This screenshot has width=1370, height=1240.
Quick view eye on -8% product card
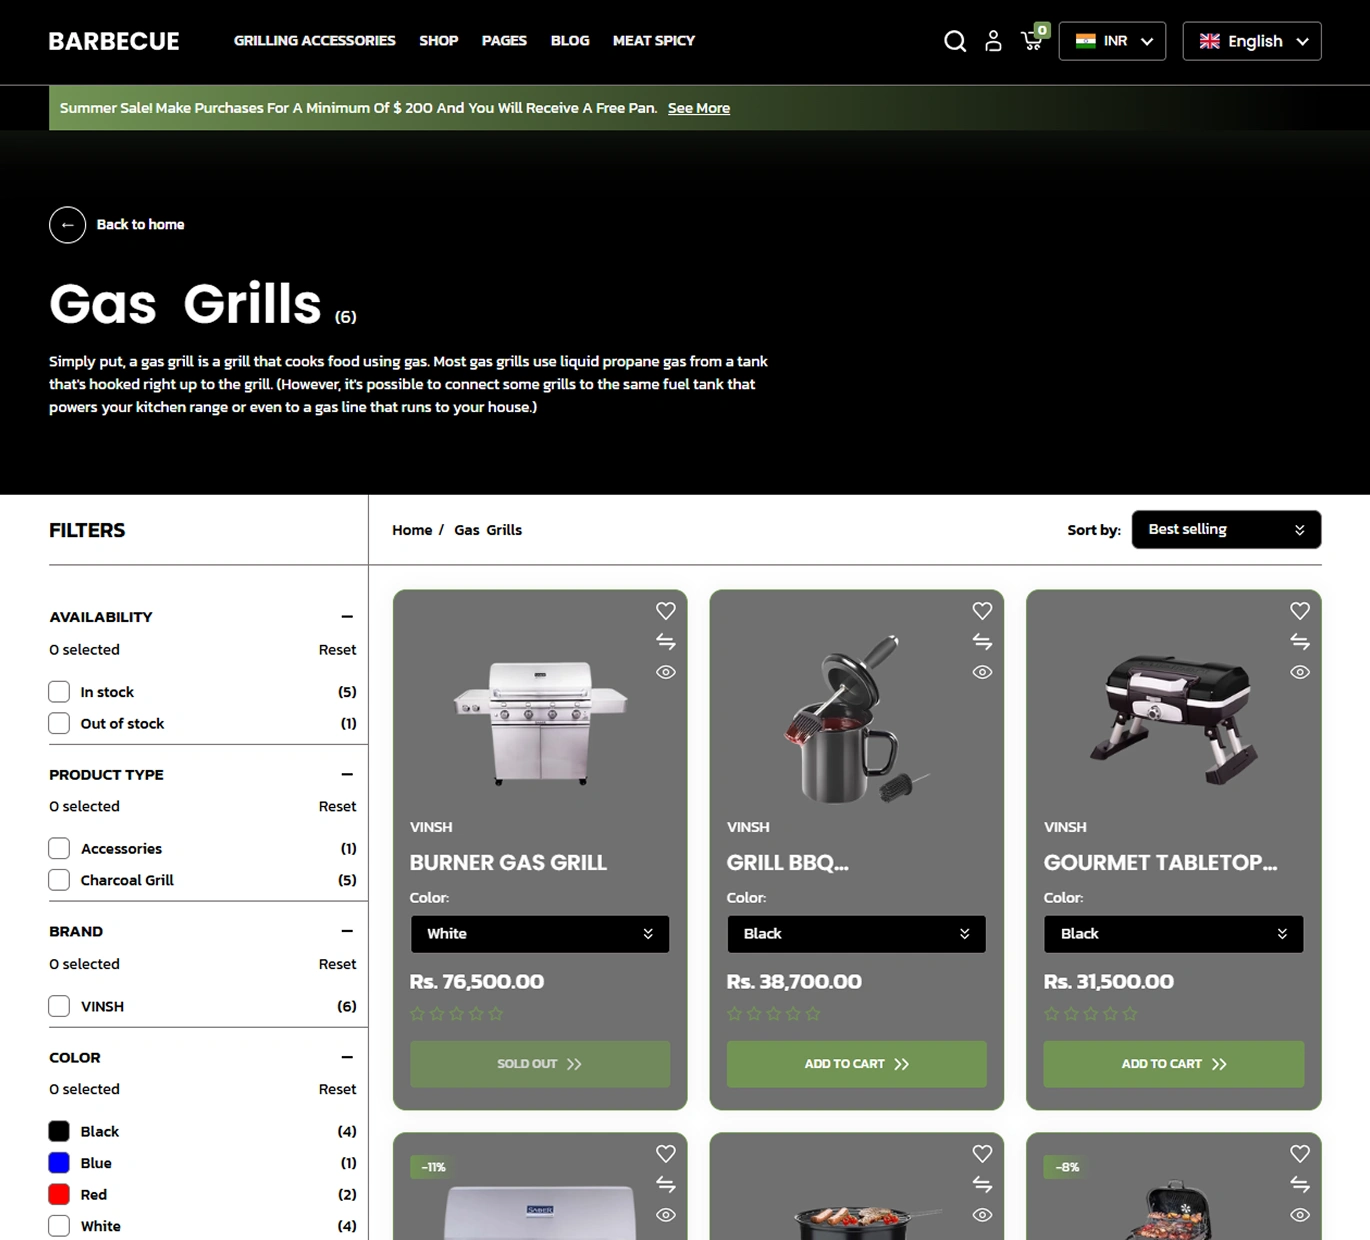click(x=1300, y=1215)
